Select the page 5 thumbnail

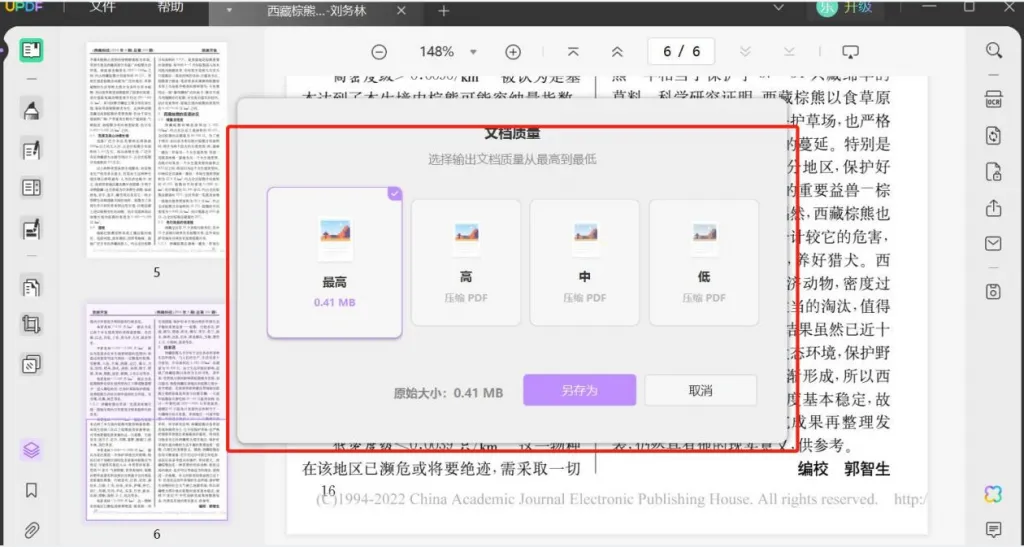[x=157, y=149]
